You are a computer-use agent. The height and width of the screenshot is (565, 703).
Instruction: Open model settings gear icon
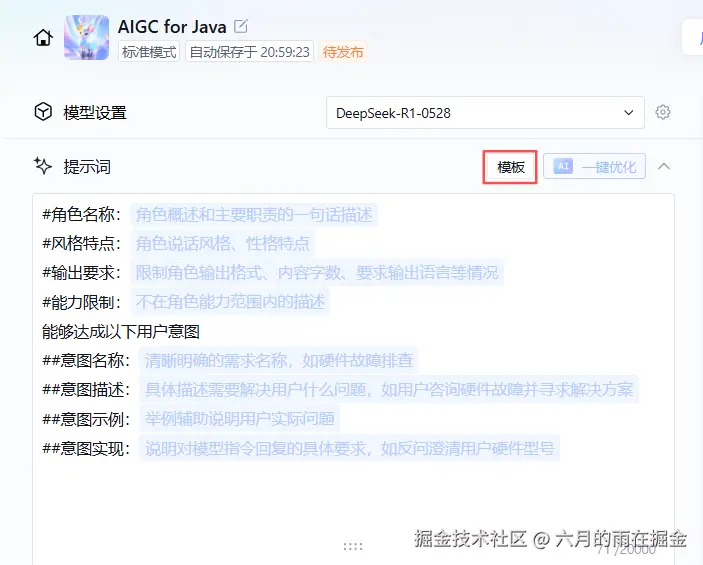[x=663, y=112]
